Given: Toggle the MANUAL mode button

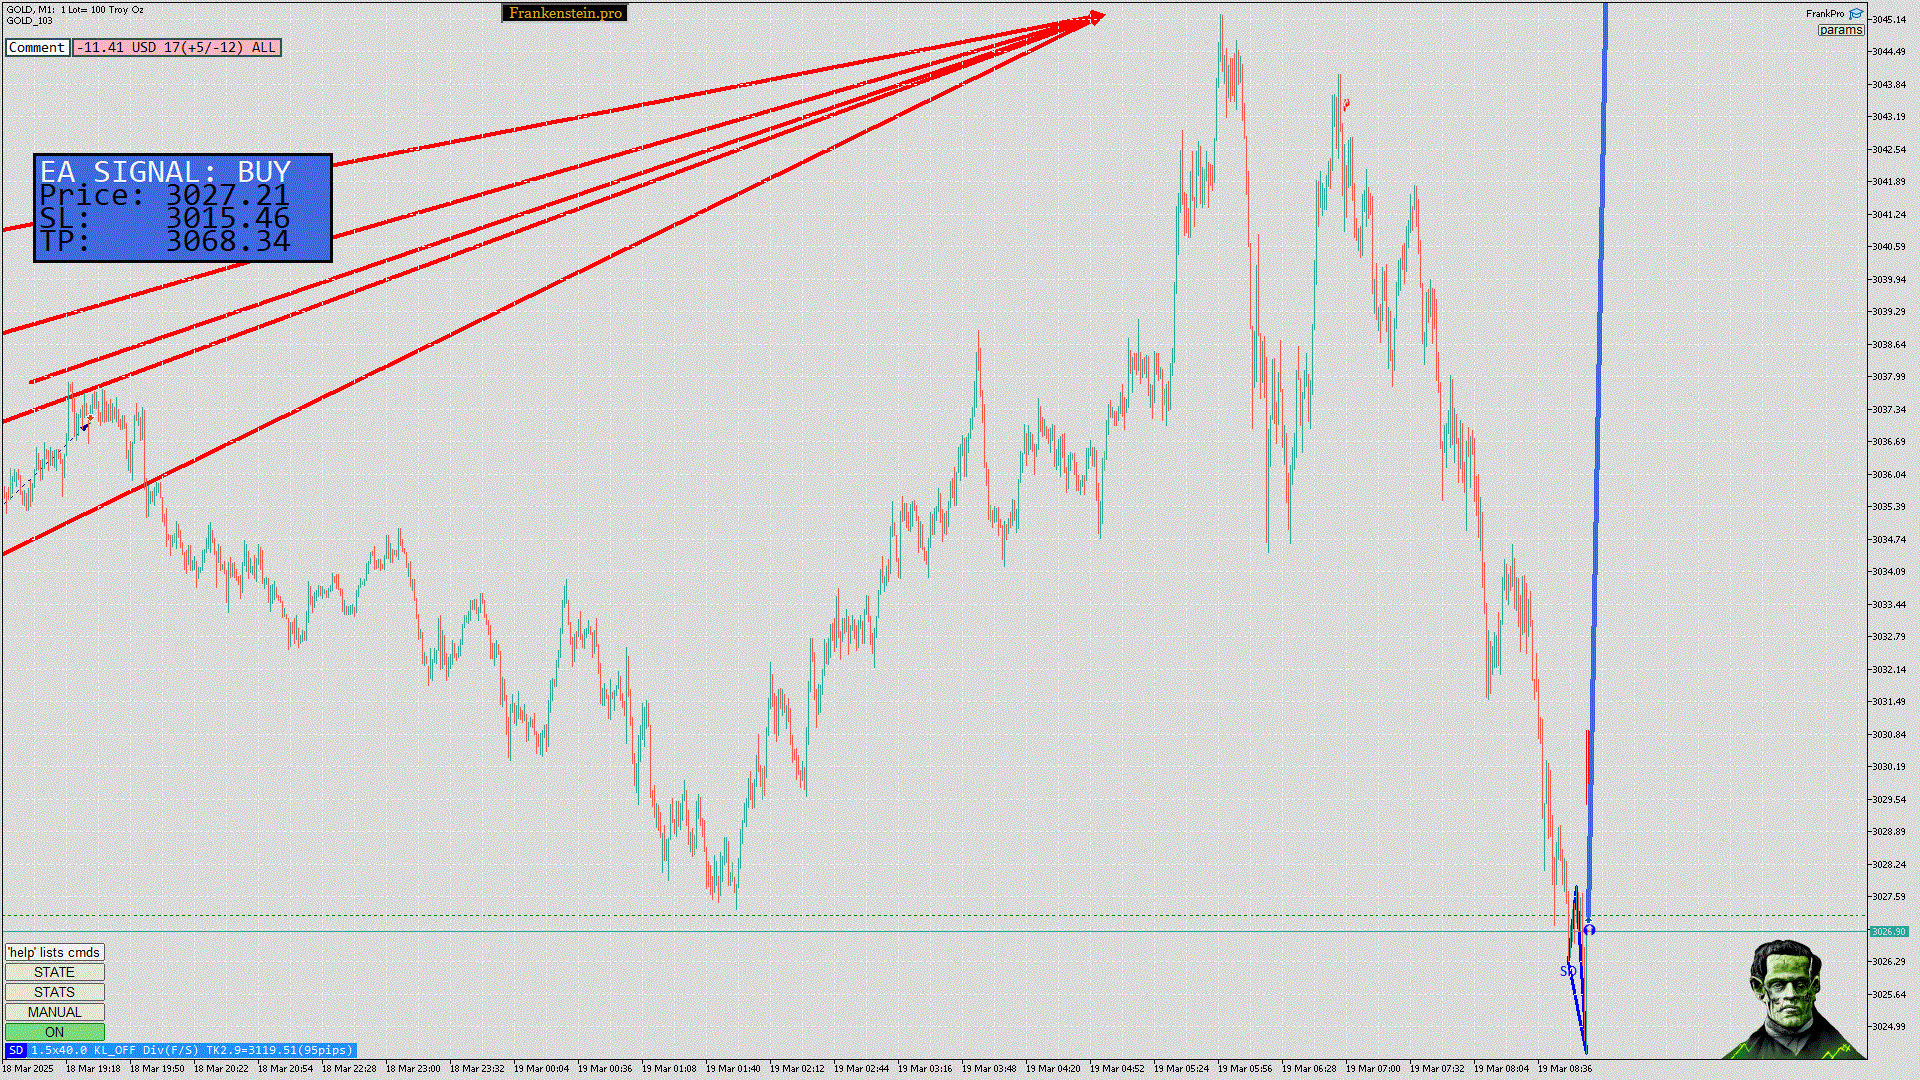Looking at the screenshot, I should click(54, 1012).
